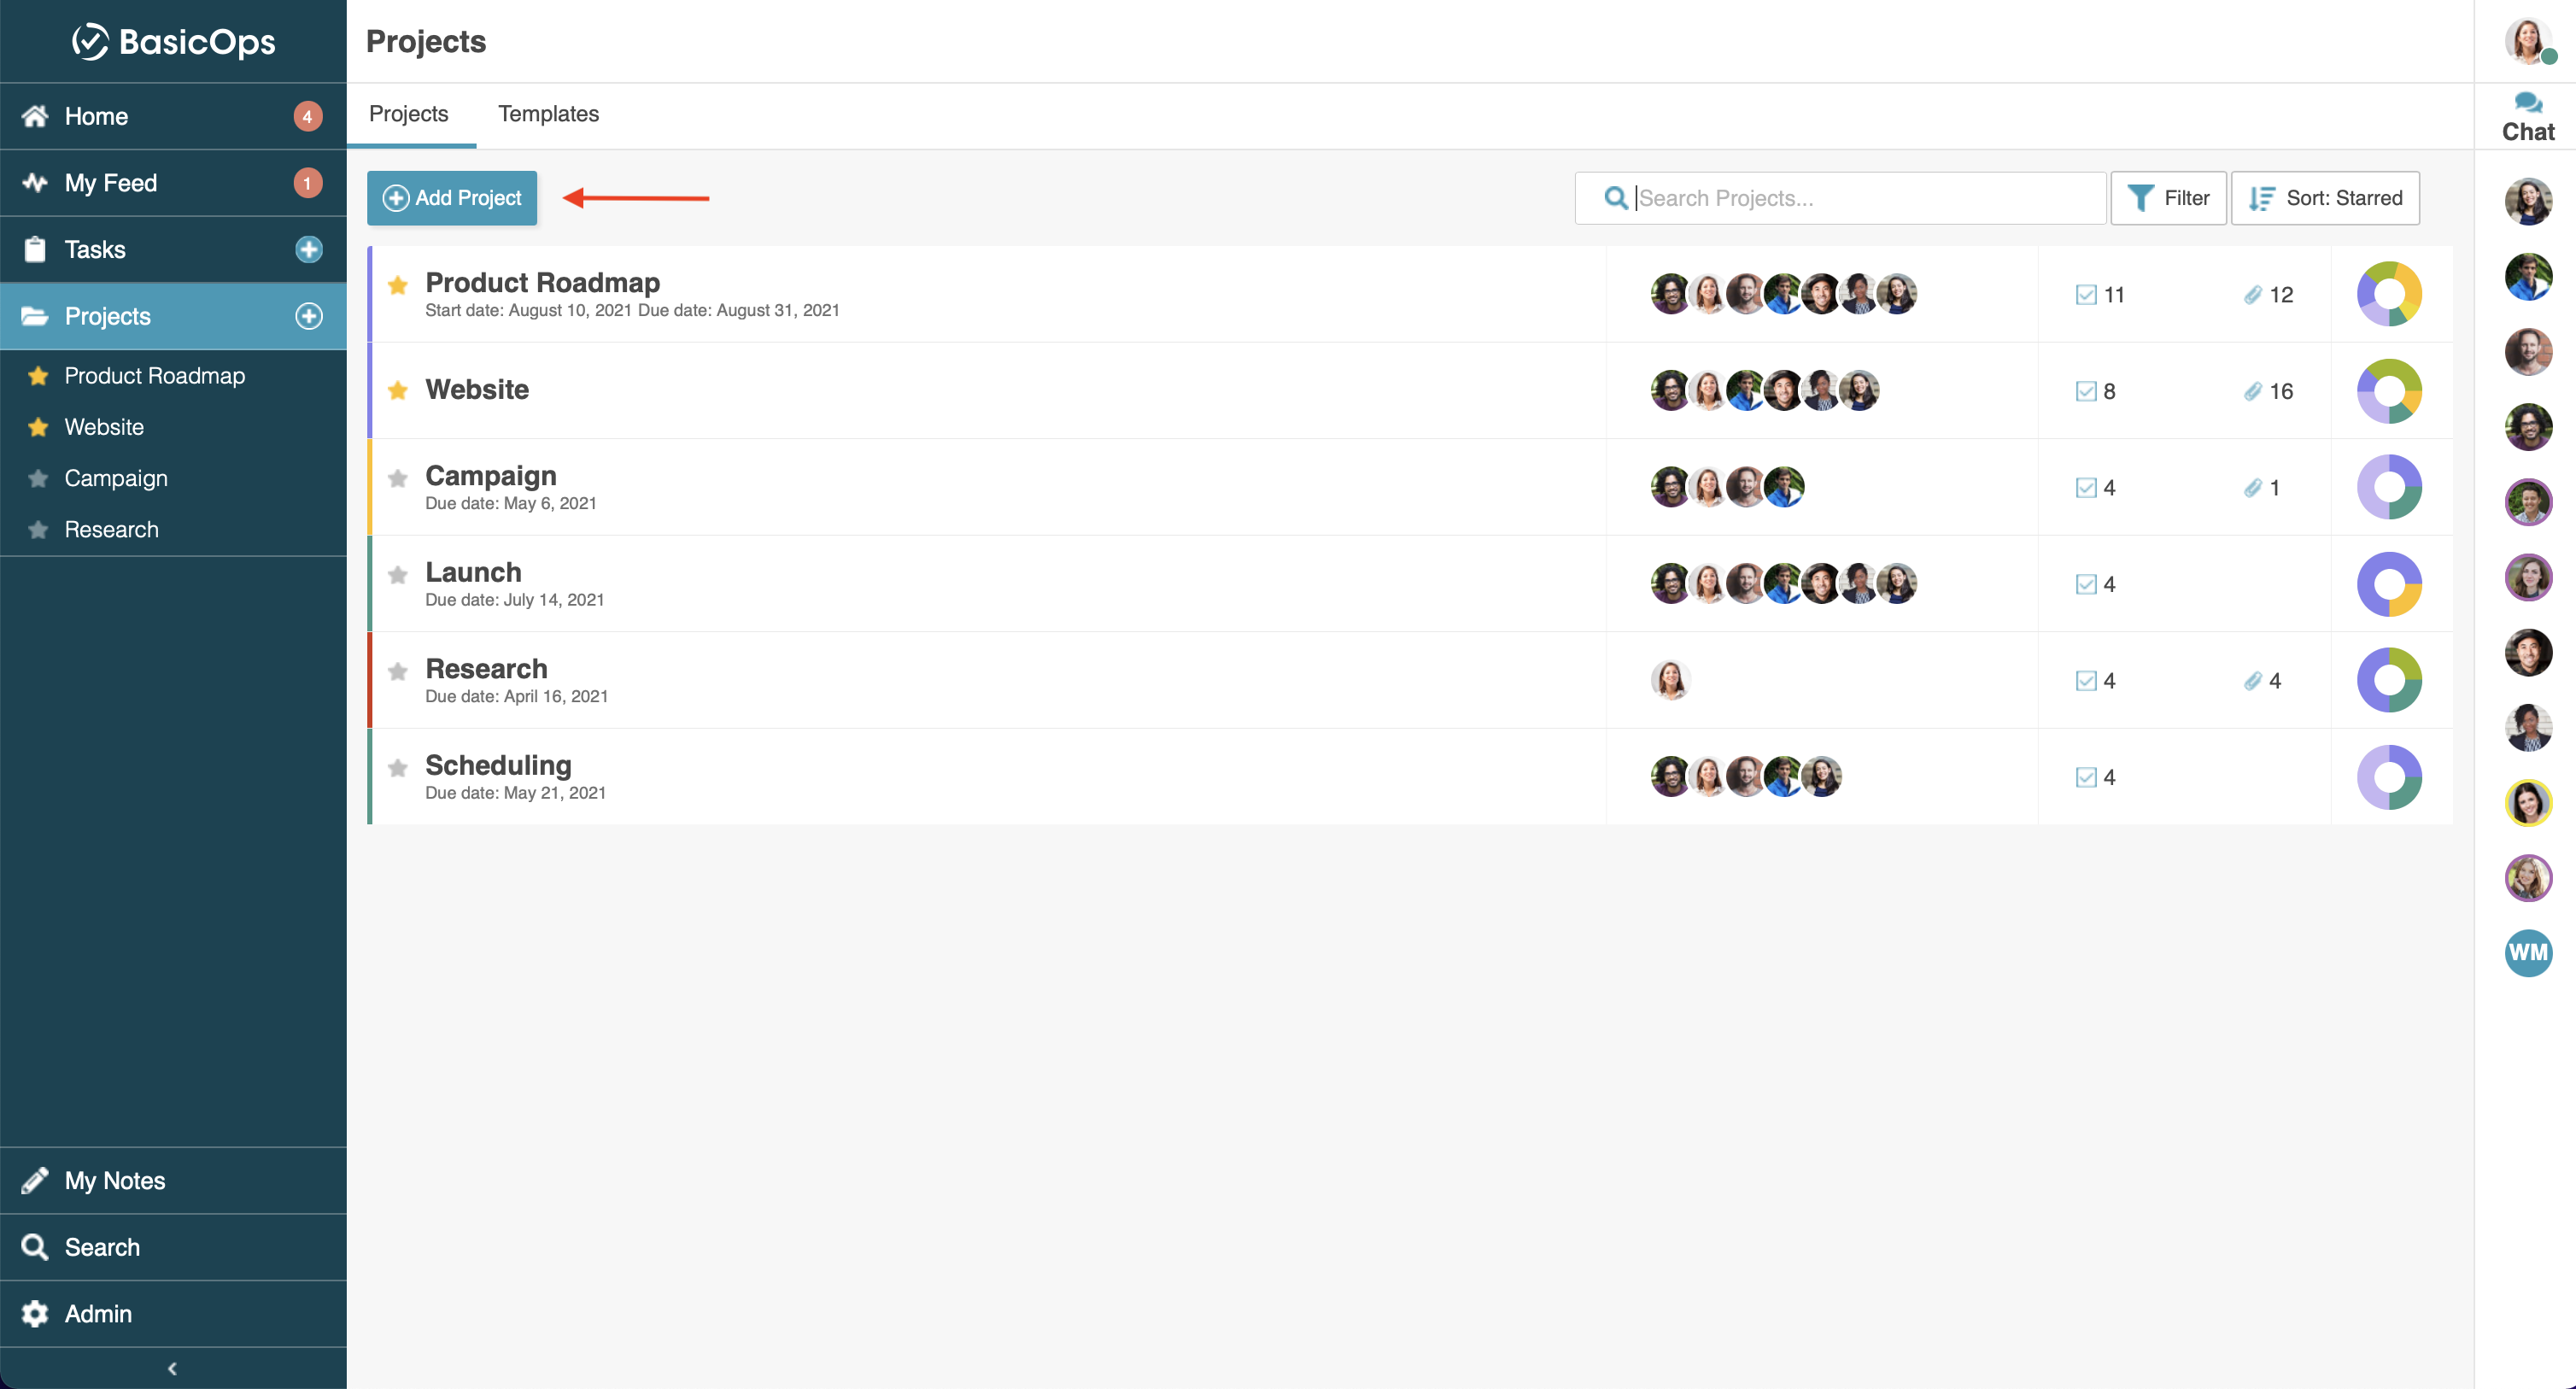Click the attachments paperclip on Website row
Viewport: 2576px width, 1389px height.
[2252, 391]
